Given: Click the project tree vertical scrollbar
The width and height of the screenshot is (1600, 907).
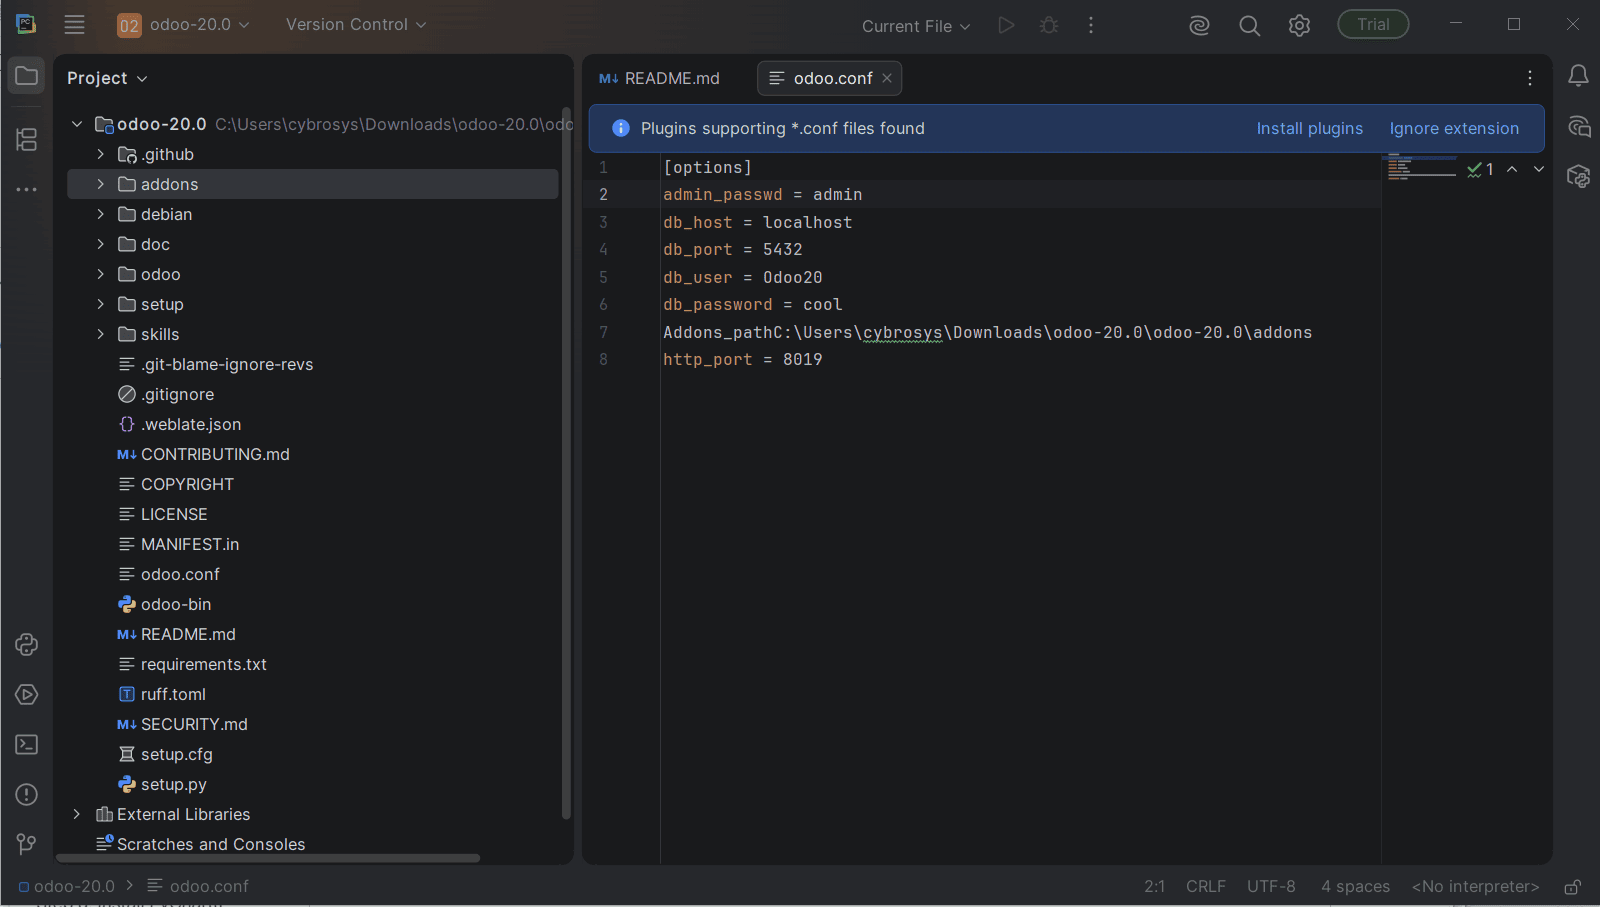Looking at the screenshot, I should (566, 462).
